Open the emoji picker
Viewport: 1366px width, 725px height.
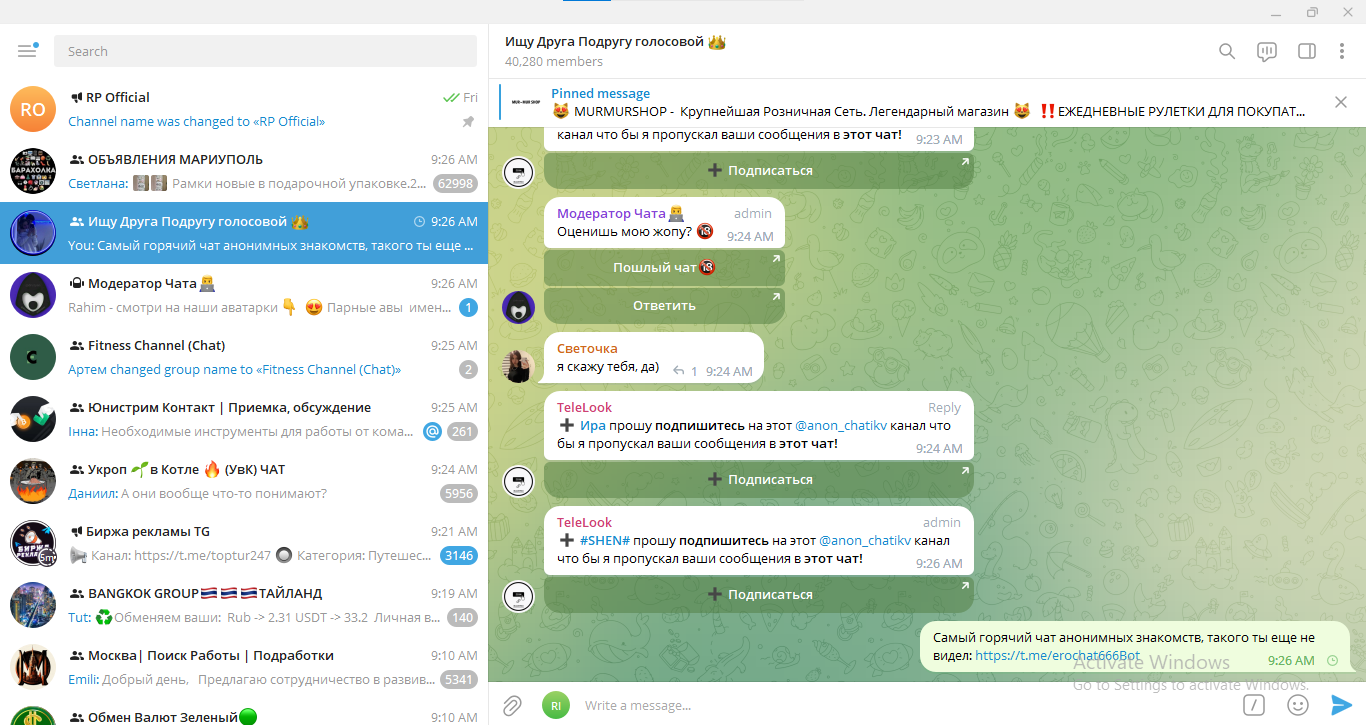[x=1298, y=705]
